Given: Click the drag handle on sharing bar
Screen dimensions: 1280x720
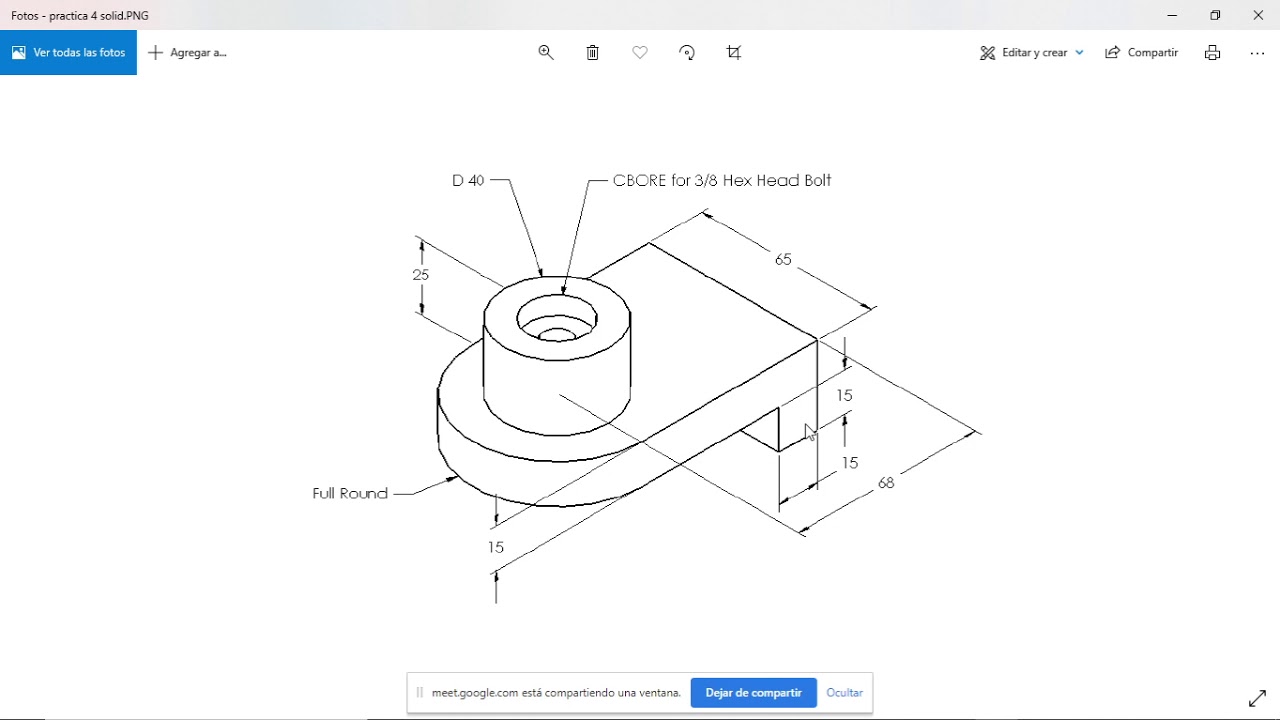Looking at the screenshot, I should pos(420,693).
